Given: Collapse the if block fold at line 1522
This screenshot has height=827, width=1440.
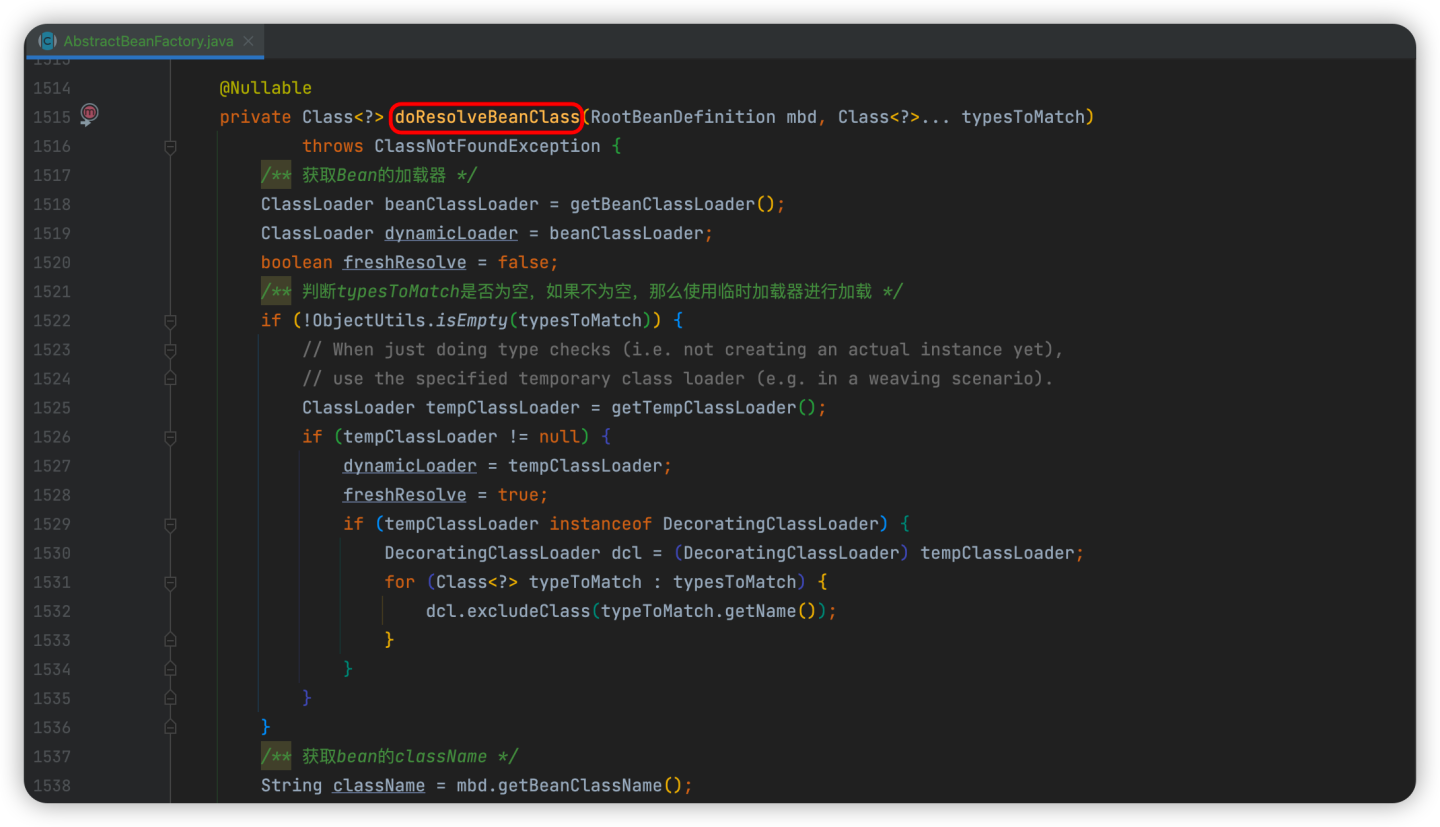Looking at the screenshot, I should coord(170,321).
